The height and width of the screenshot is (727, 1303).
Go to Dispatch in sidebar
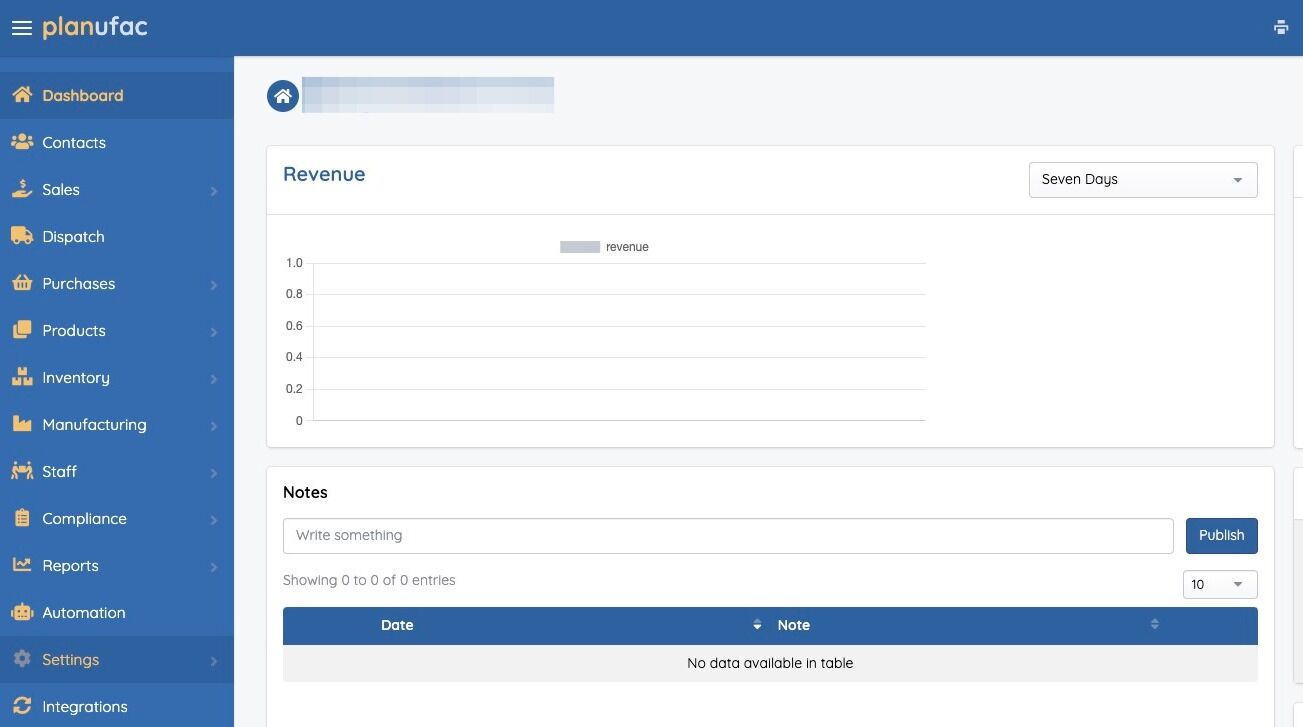[117, 236]
